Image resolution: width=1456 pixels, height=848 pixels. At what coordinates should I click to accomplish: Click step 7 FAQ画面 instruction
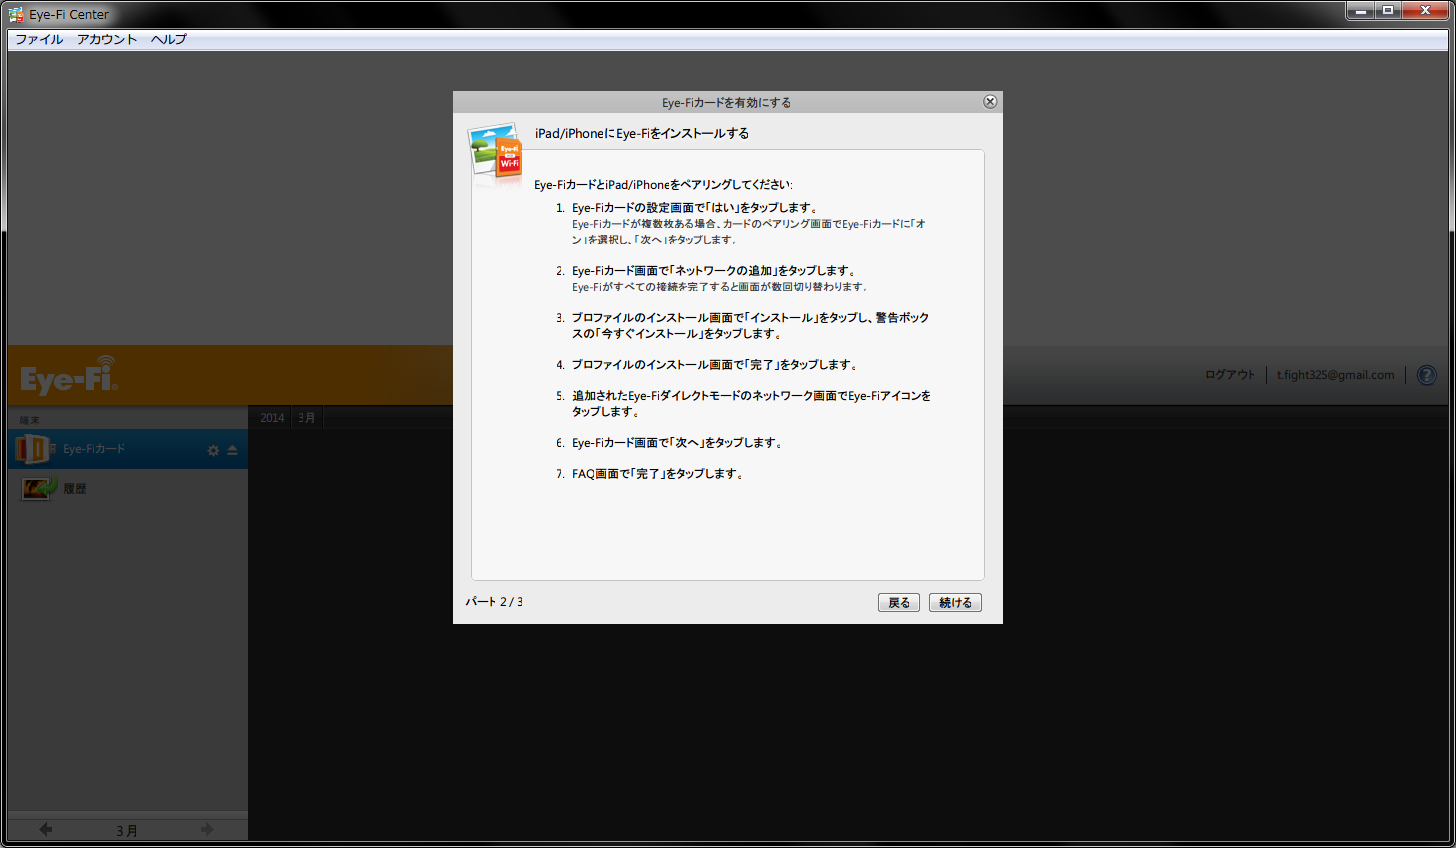coord(659,474)
